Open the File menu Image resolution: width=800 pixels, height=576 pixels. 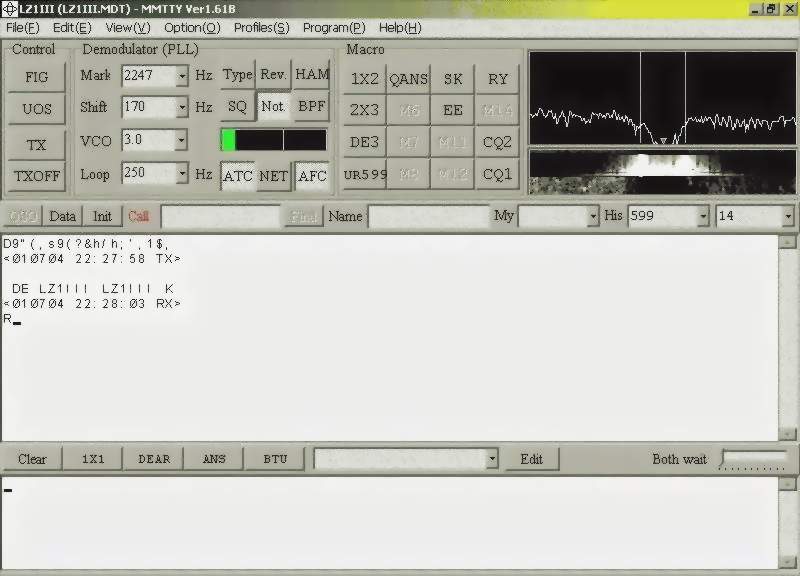tap(22, 28)
